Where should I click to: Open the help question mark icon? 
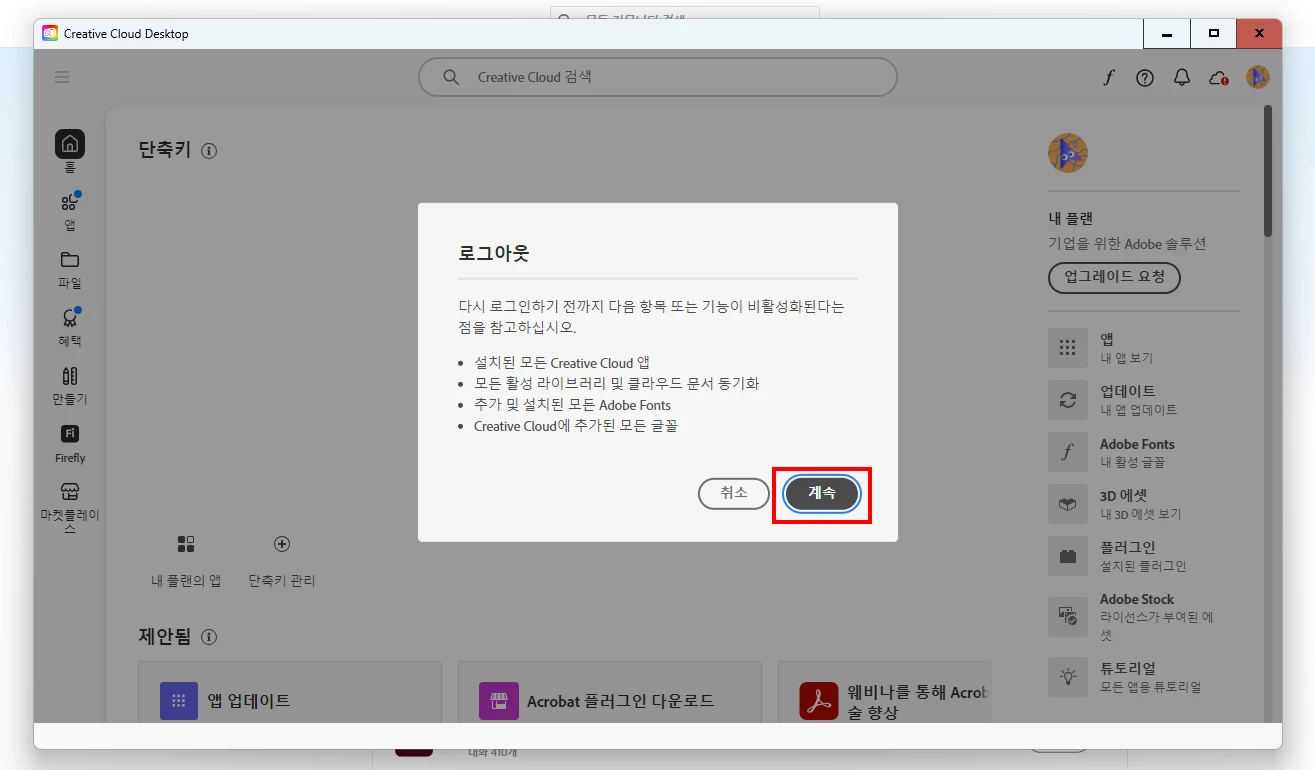(1145, 77)
